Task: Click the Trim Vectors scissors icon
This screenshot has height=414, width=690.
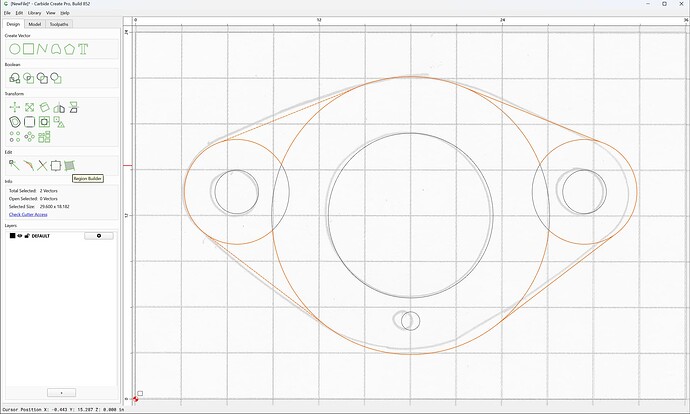Action: coord(42,165)
